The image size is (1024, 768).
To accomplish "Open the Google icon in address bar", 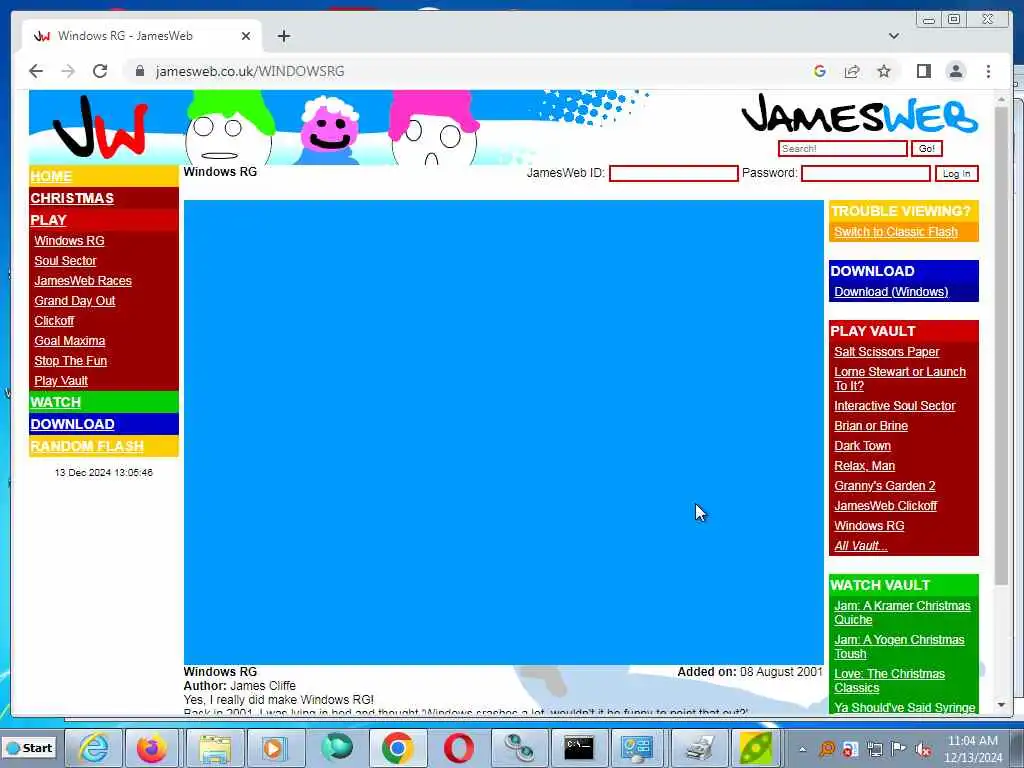I will (820, 71).
